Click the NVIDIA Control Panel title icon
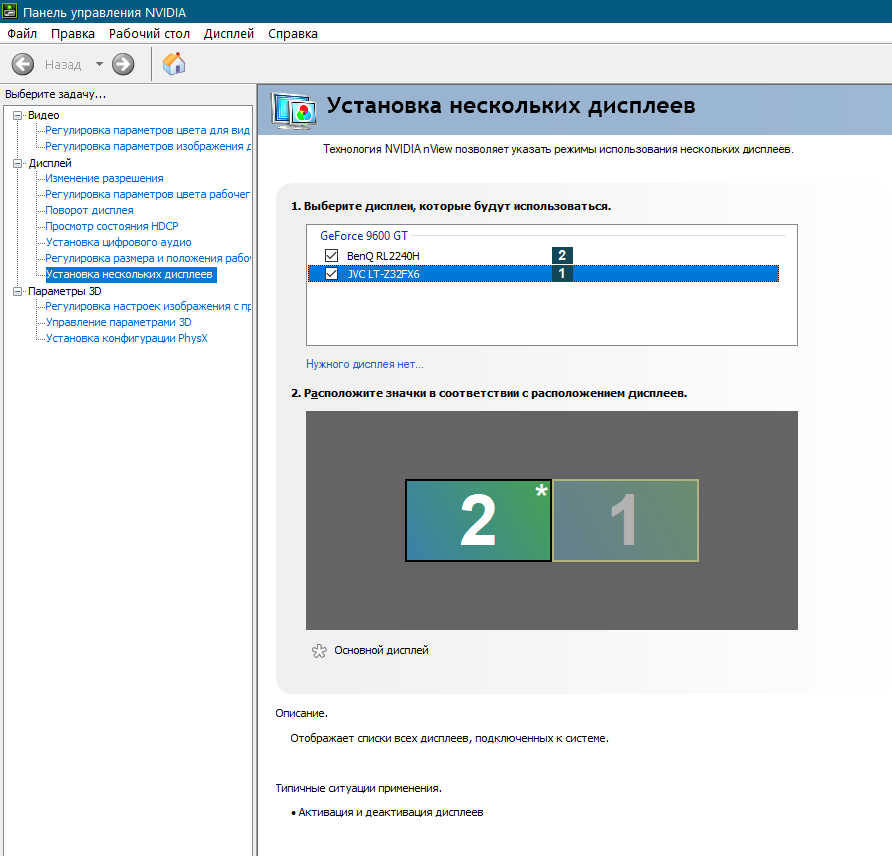 point(10,11)
